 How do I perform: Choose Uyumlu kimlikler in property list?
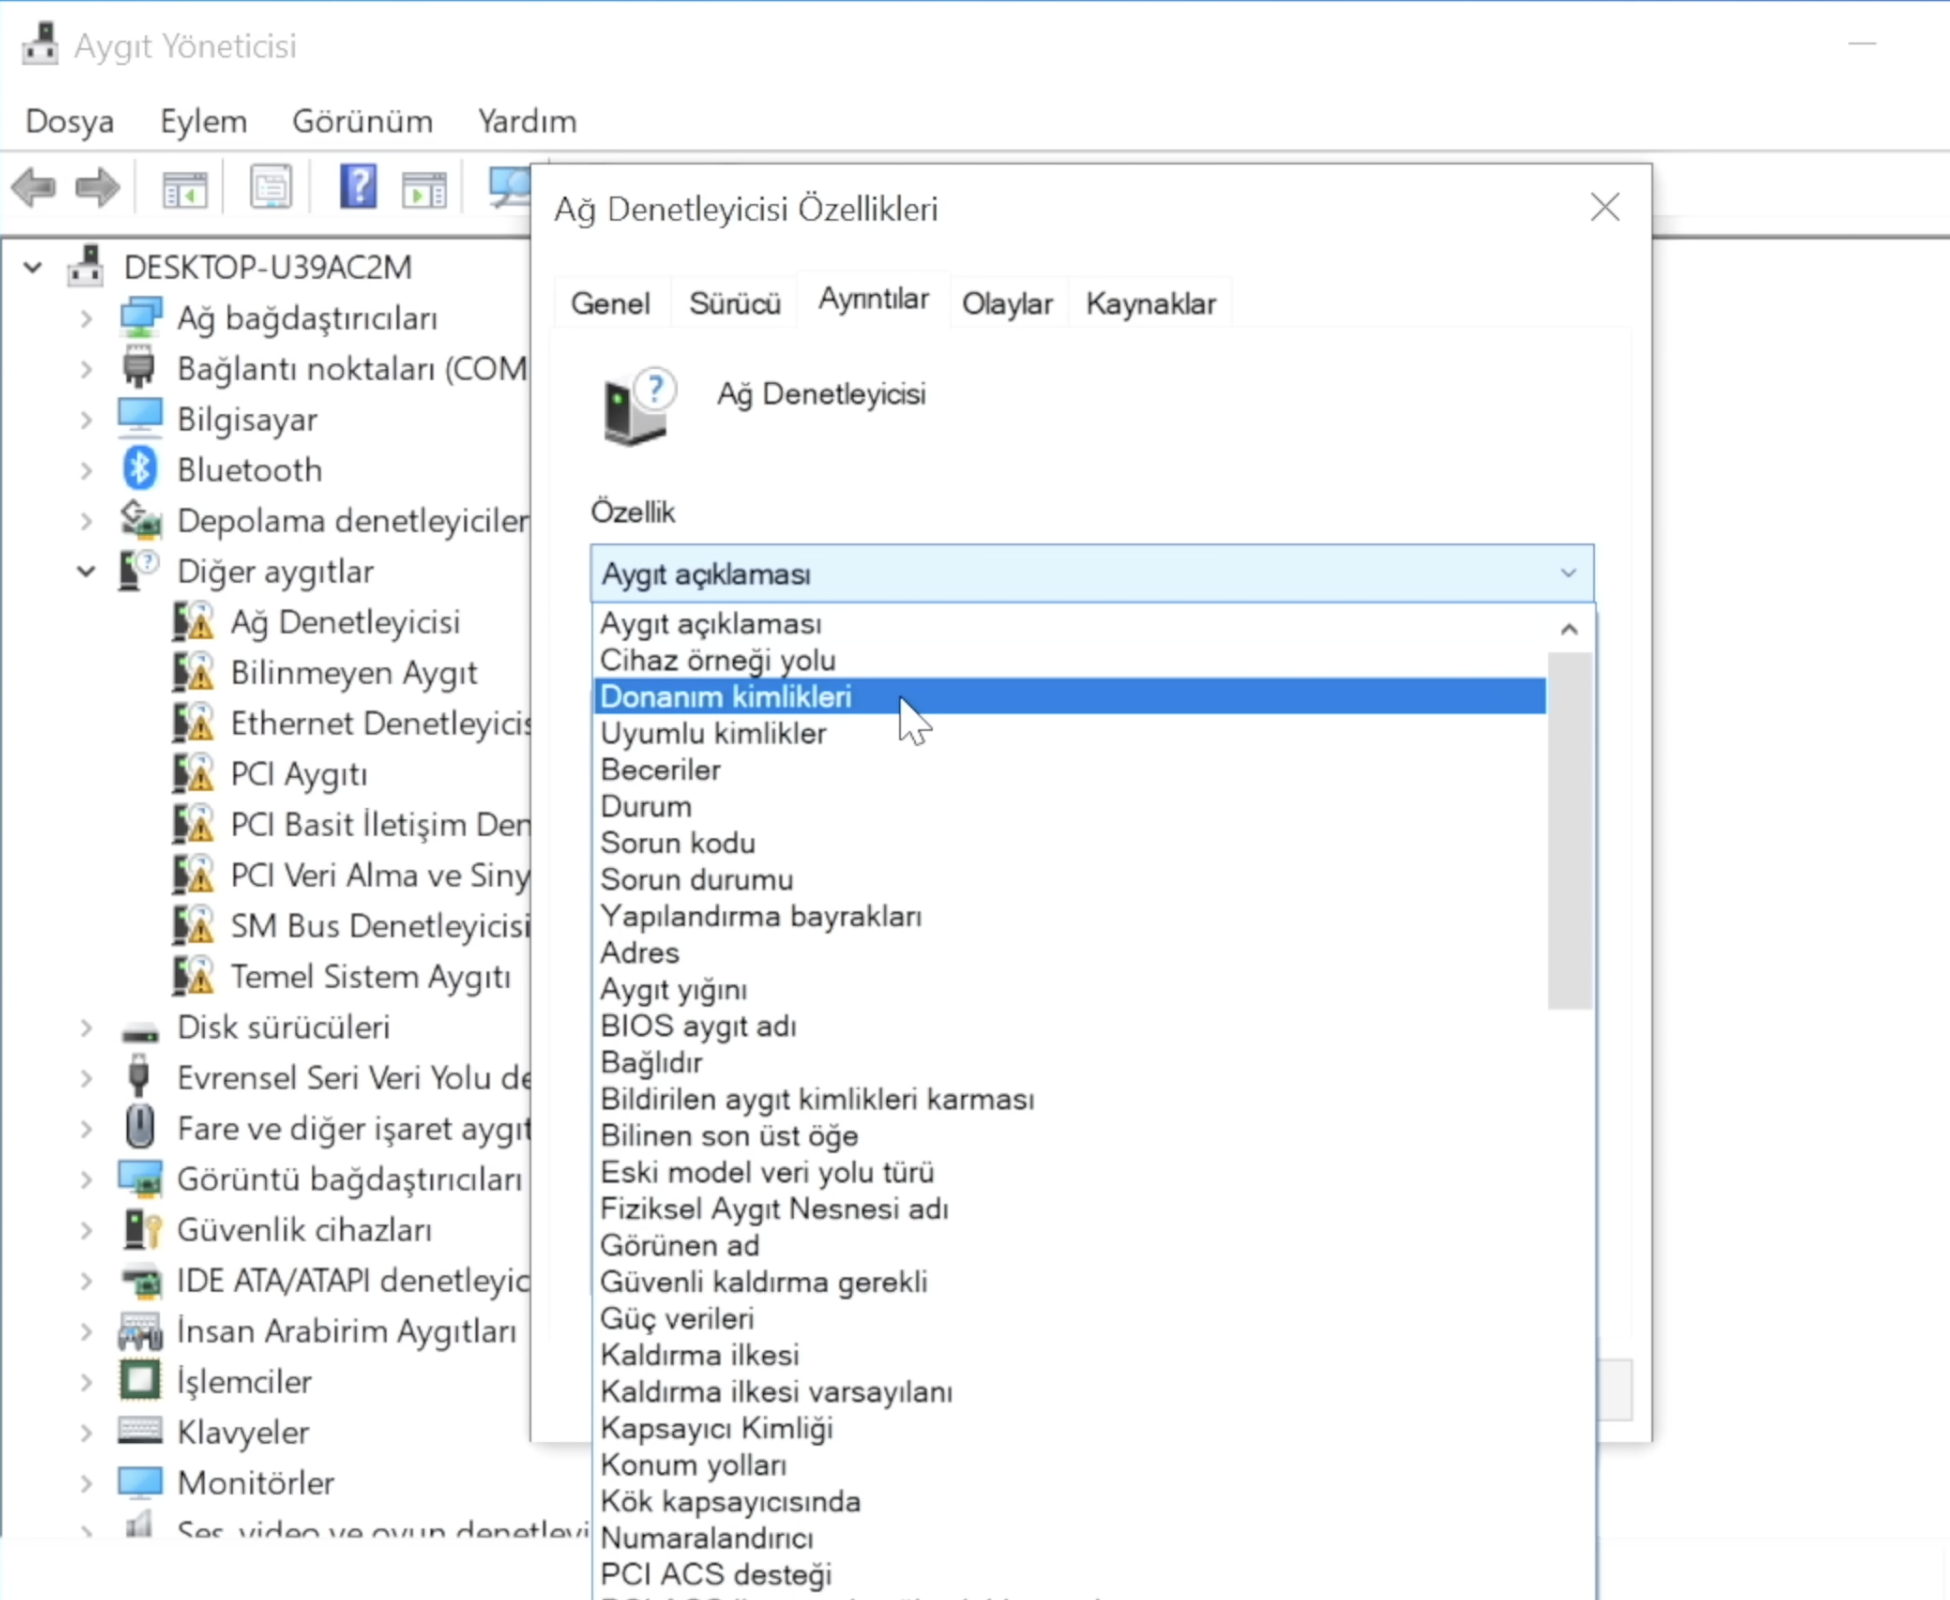tap(713, 733)
